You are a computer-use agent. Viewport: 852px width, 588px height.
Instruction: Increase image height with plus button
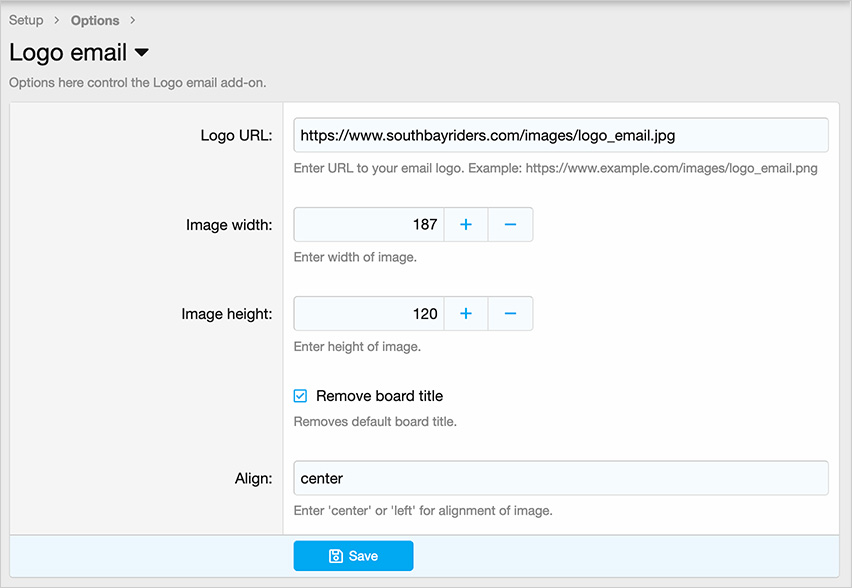465,314
